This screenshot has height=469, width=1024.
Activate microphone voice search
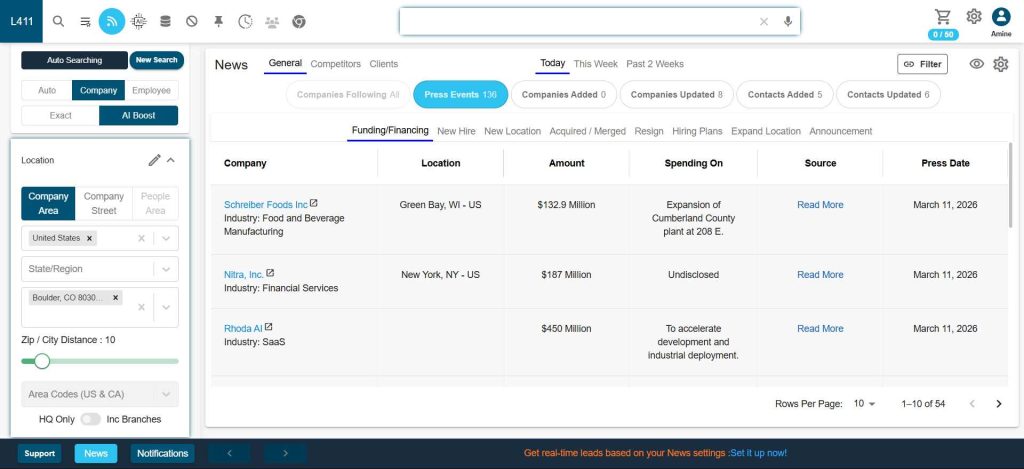tap(788, 22)
